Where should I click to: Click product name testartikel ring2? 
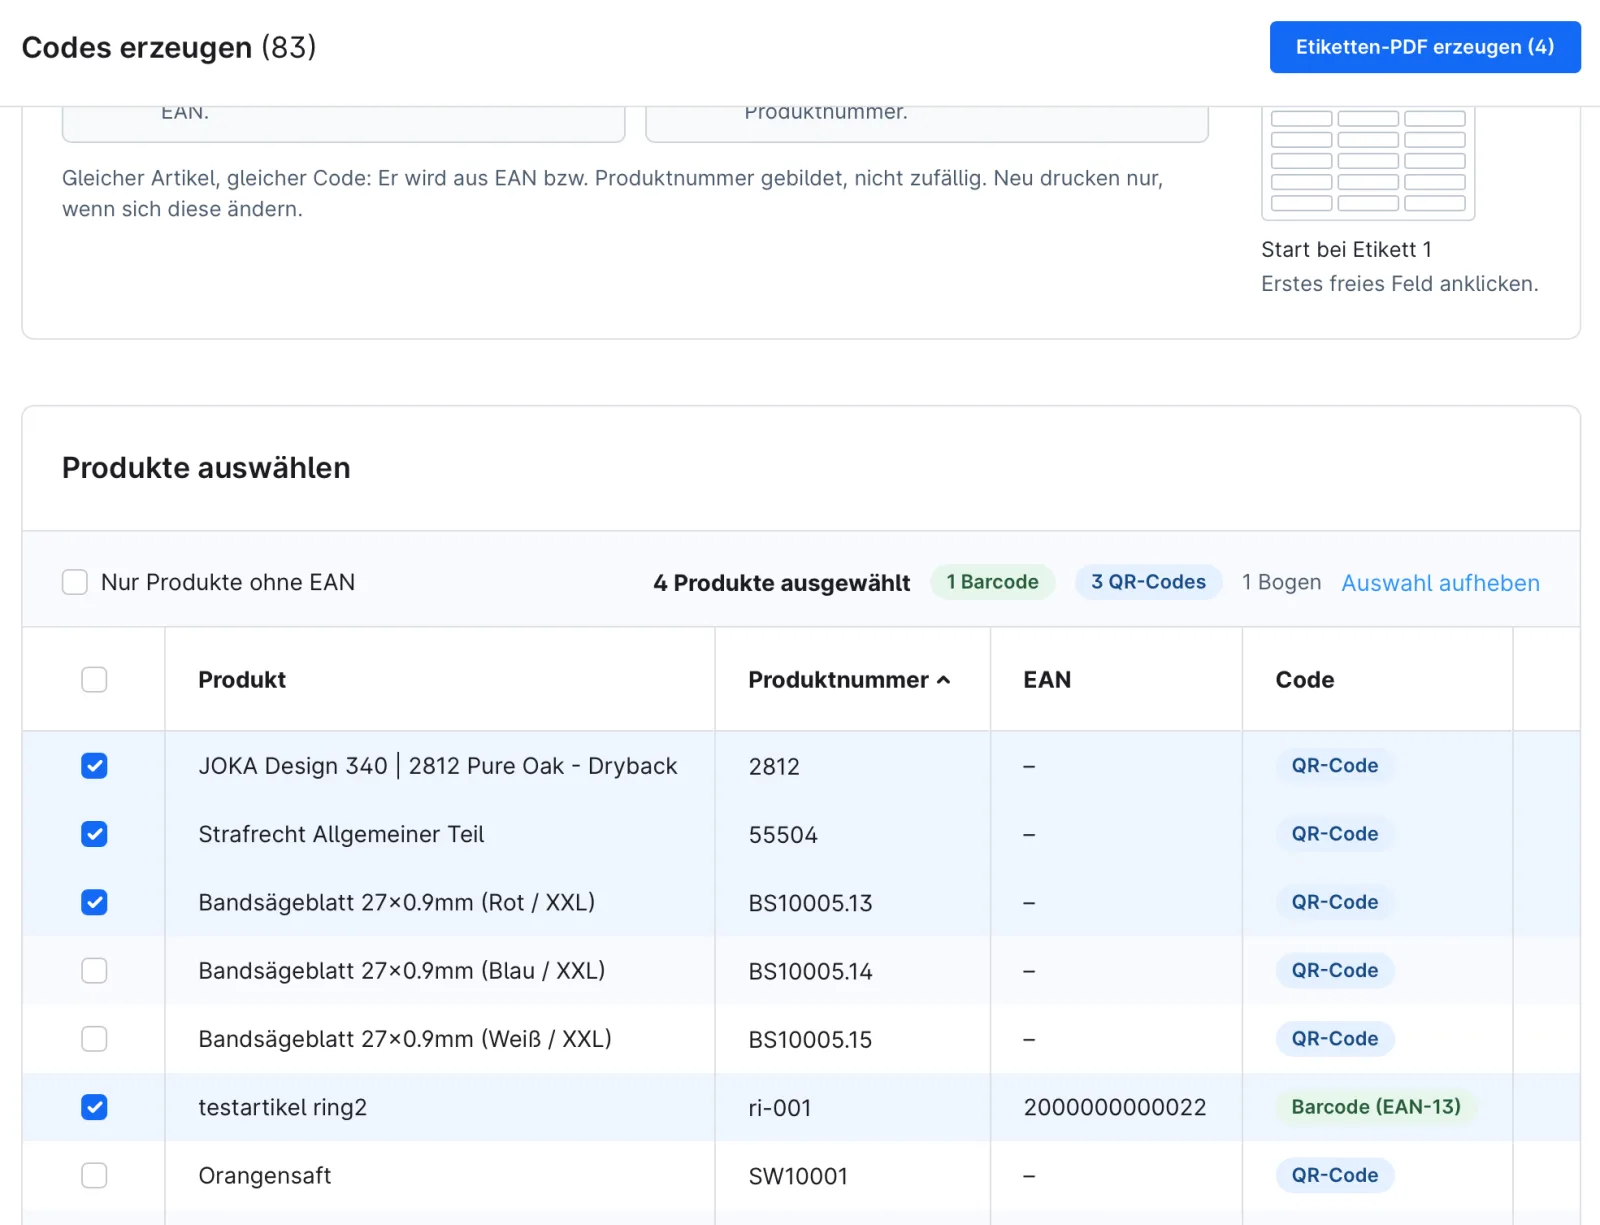[282, 1108]
